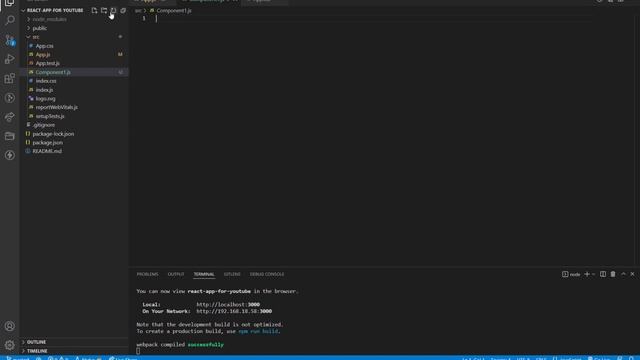Switch to the PROBLEMS panel tab
This screenshot has height=360, width=640.
[147, 274]
